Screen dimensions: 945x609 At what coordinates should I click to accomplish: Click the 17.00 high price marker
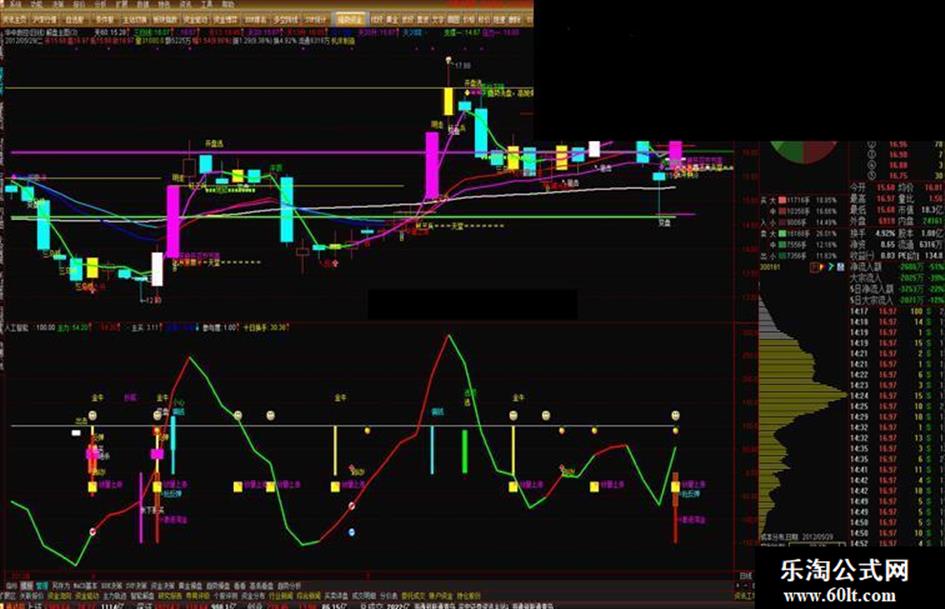[x=463, y=65]
